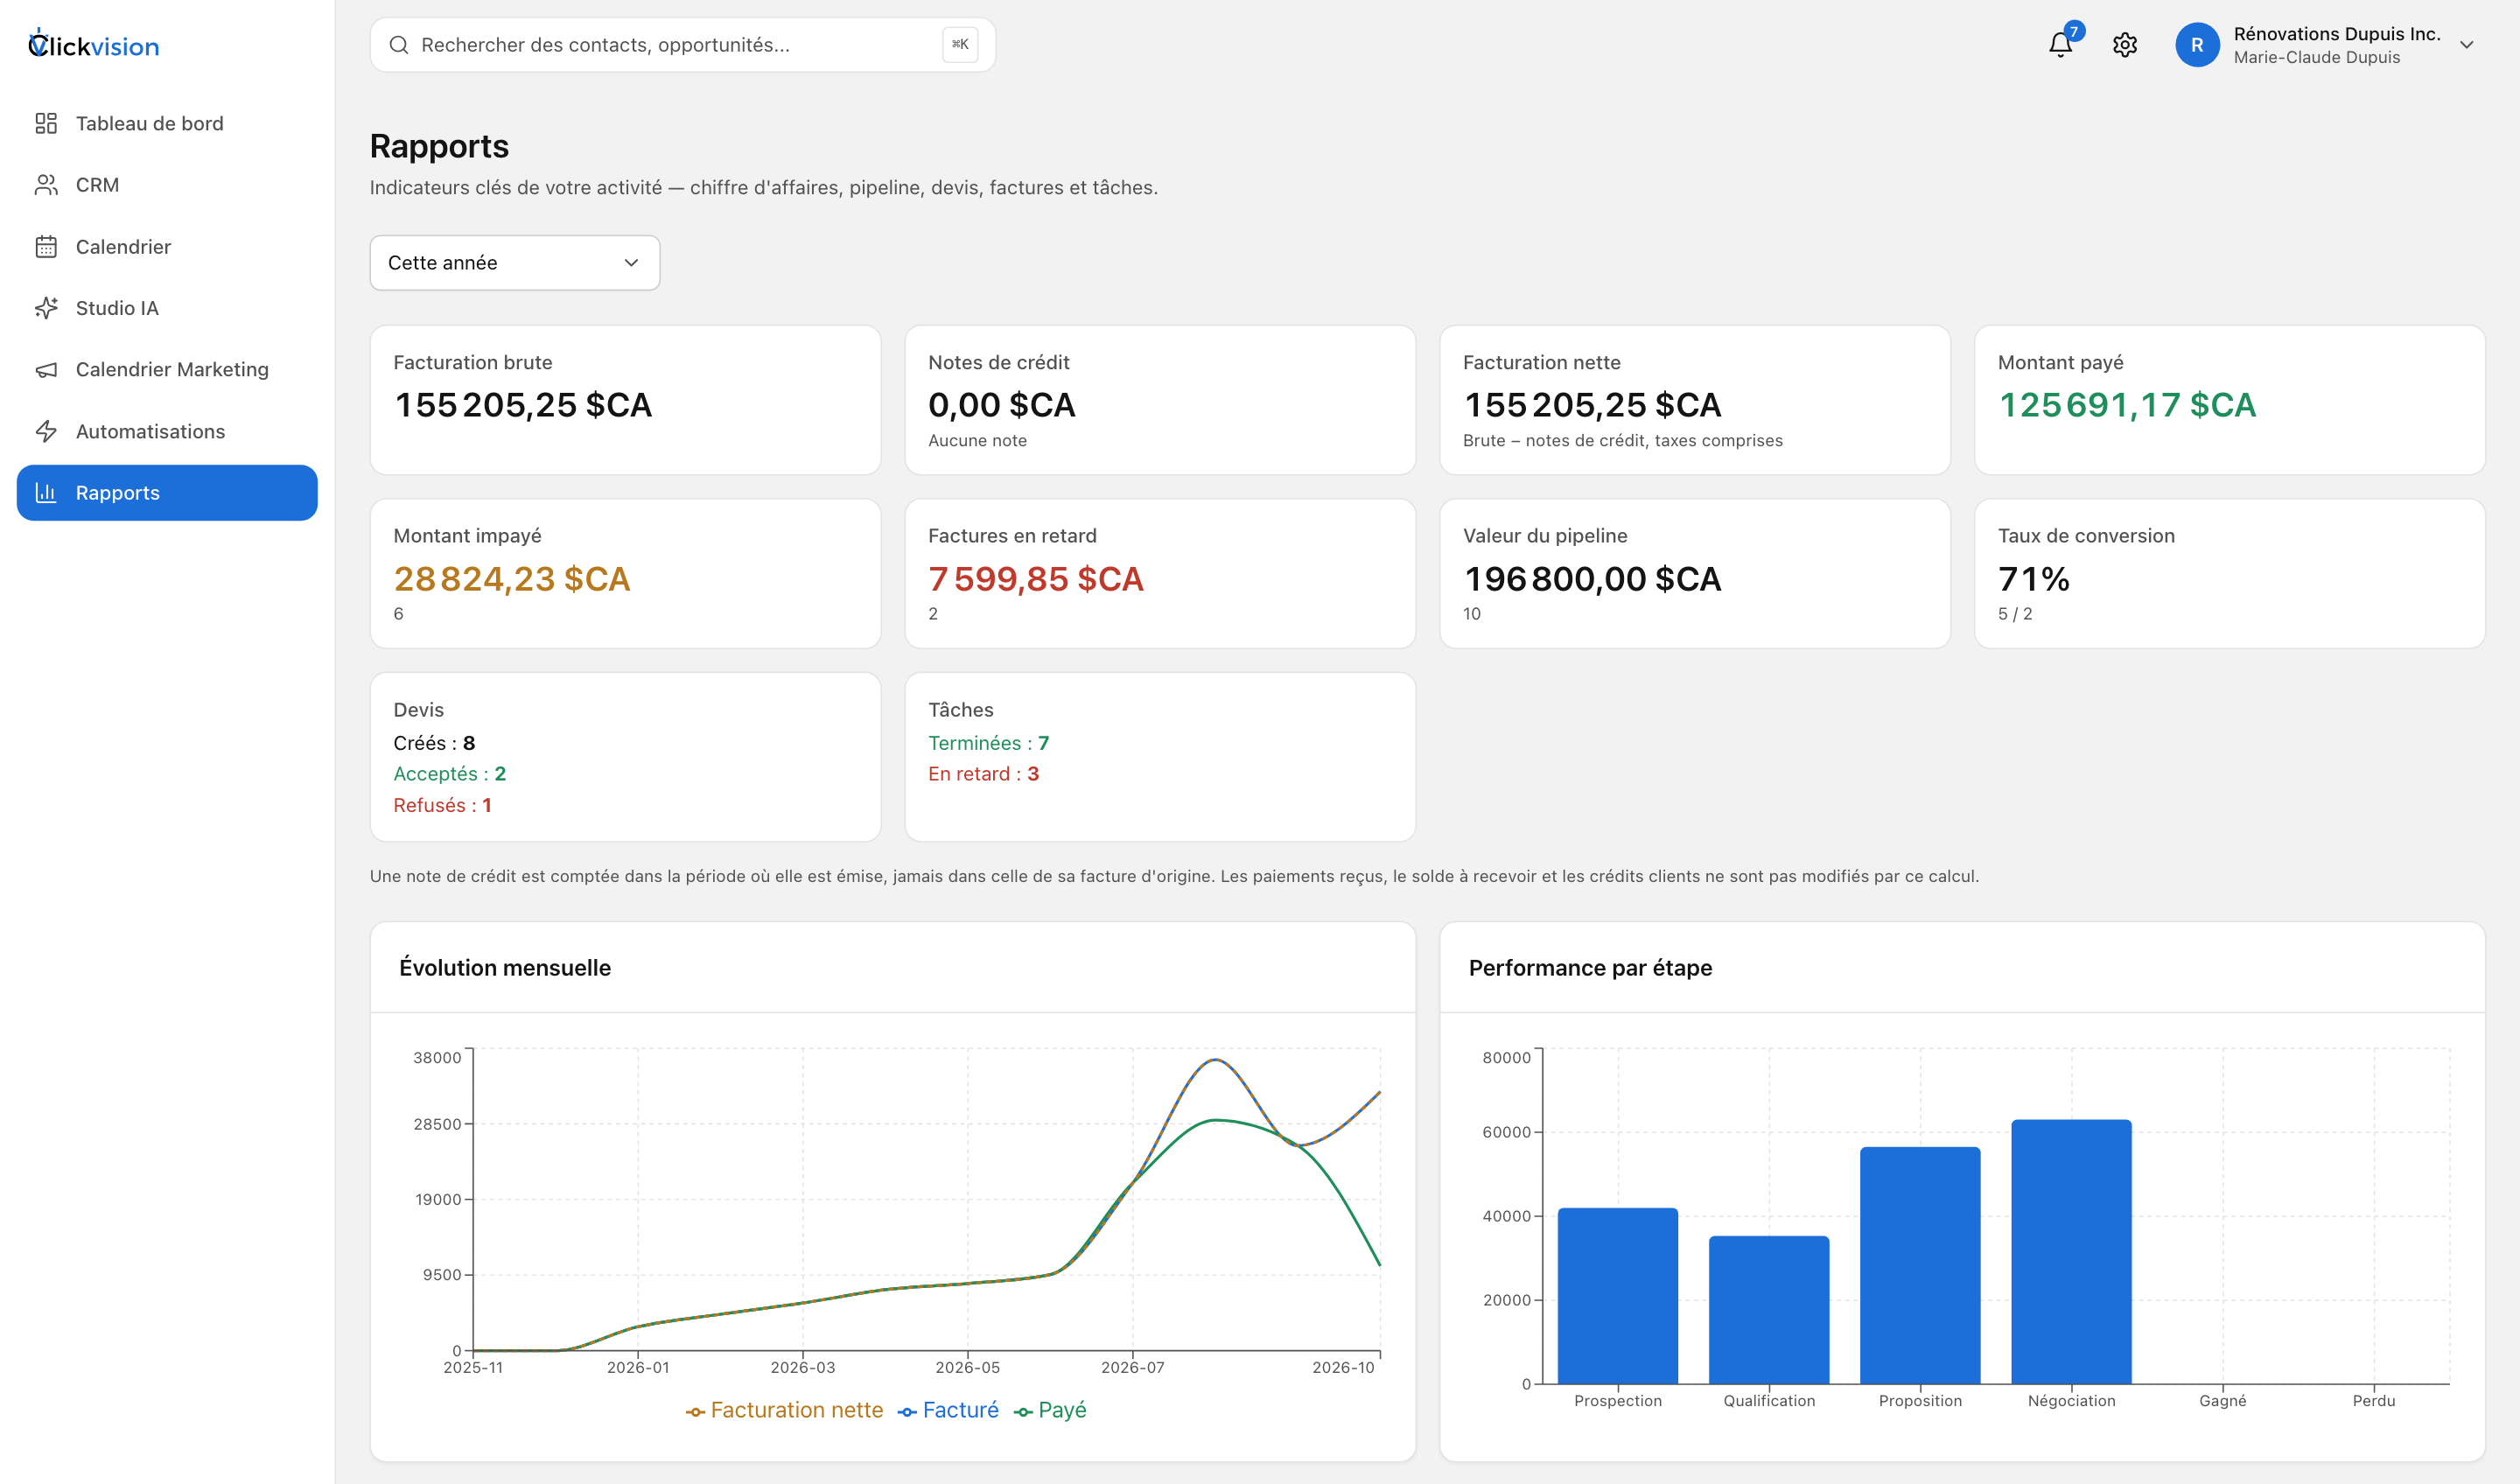The image size is (2520, 1484).
Task: Click the Négociation bar
Action: pos(2072,1252)
